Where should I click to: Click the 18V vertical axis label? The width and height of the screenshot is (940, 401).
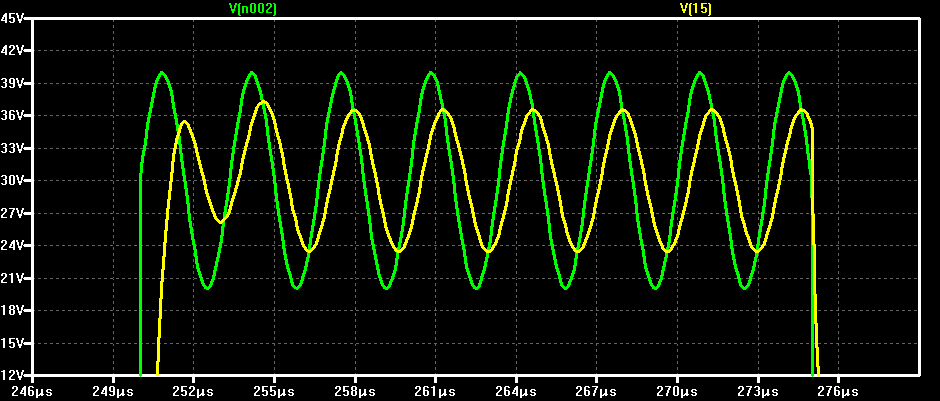12,310
